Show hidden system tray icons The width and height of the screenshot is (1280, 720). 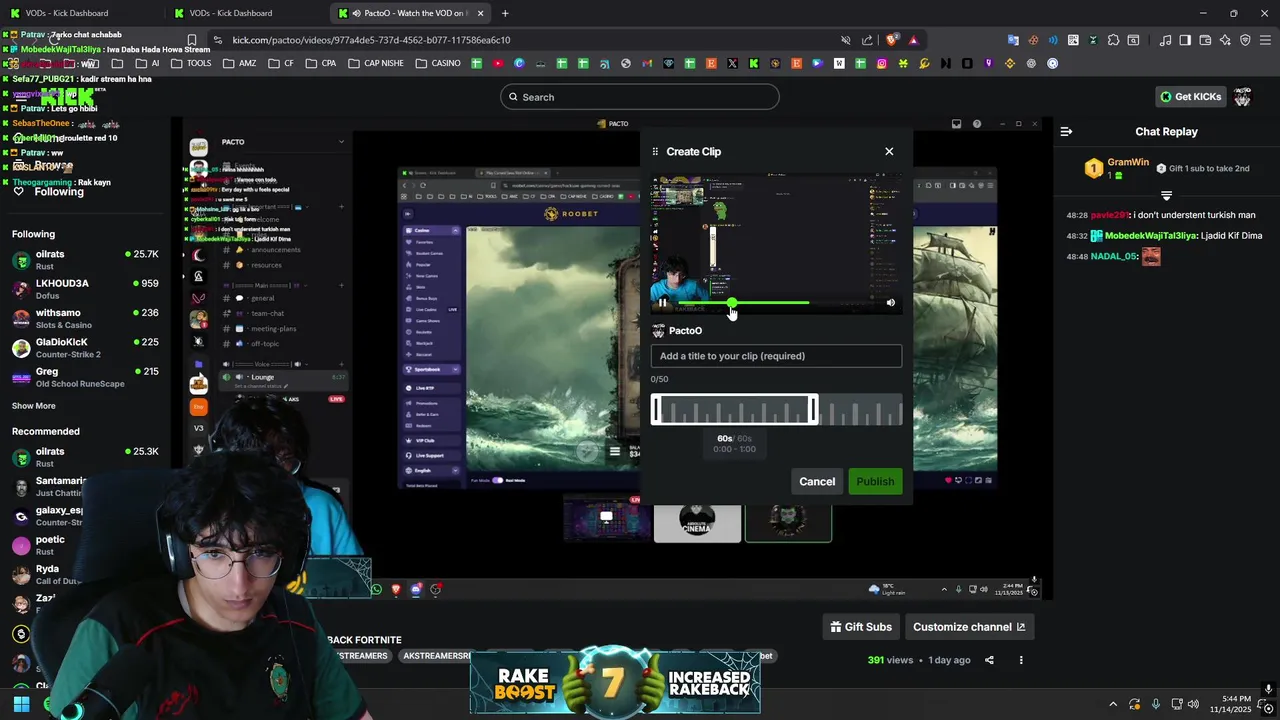tap(1113, 704)
